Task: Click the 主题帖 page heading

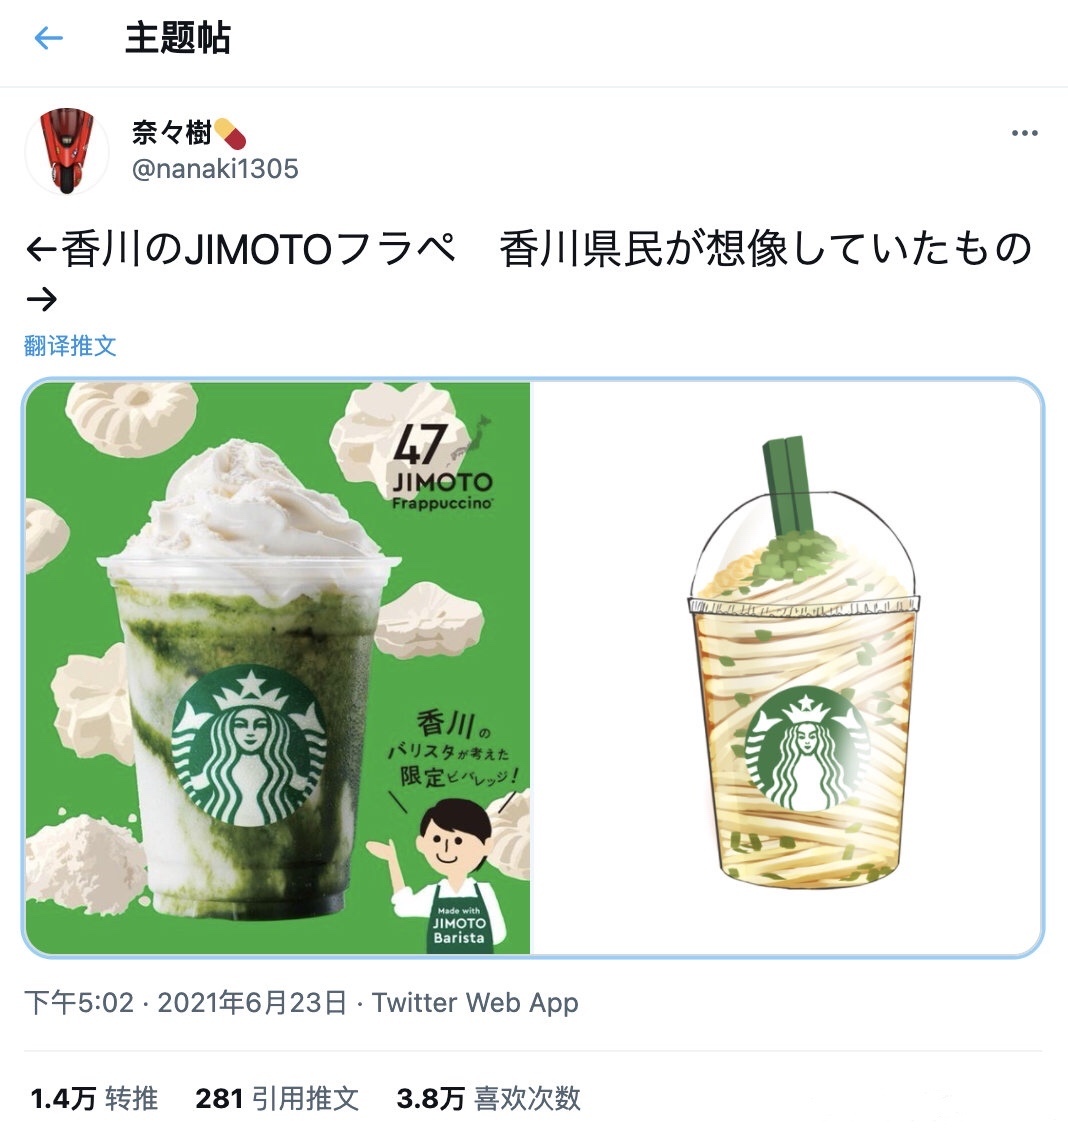Action: 178,38
